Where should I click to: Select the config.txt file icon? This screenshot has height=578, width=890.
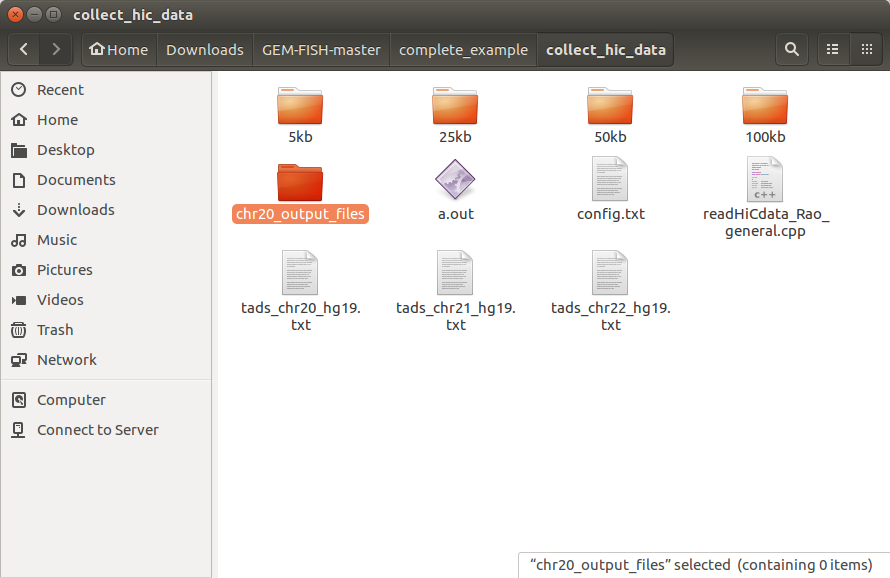click(x=610, y=179)
